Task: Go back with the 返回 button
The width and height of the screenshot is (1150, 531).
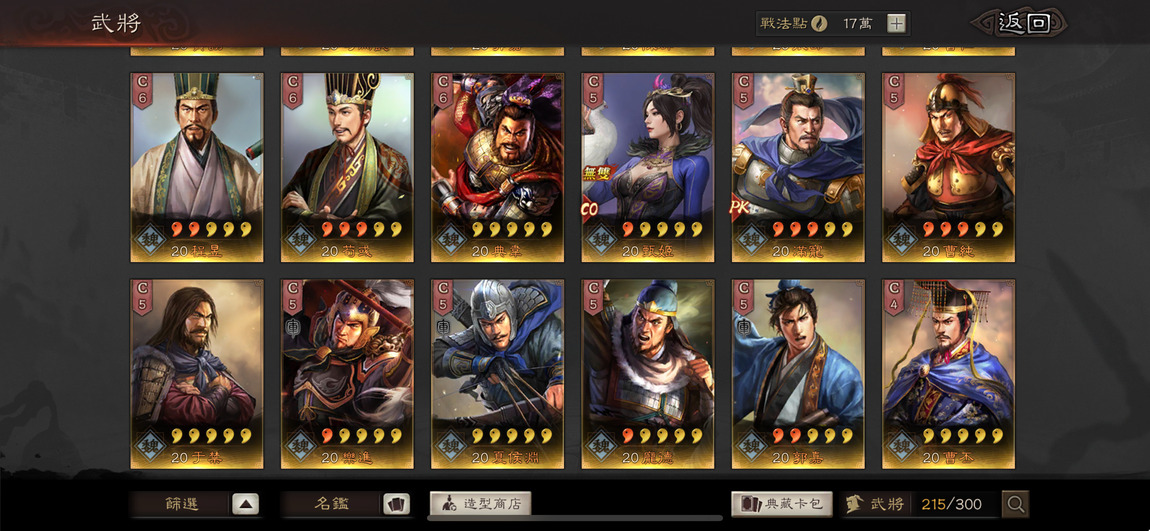Action: pyautogui.click(x=1022, y=23)
